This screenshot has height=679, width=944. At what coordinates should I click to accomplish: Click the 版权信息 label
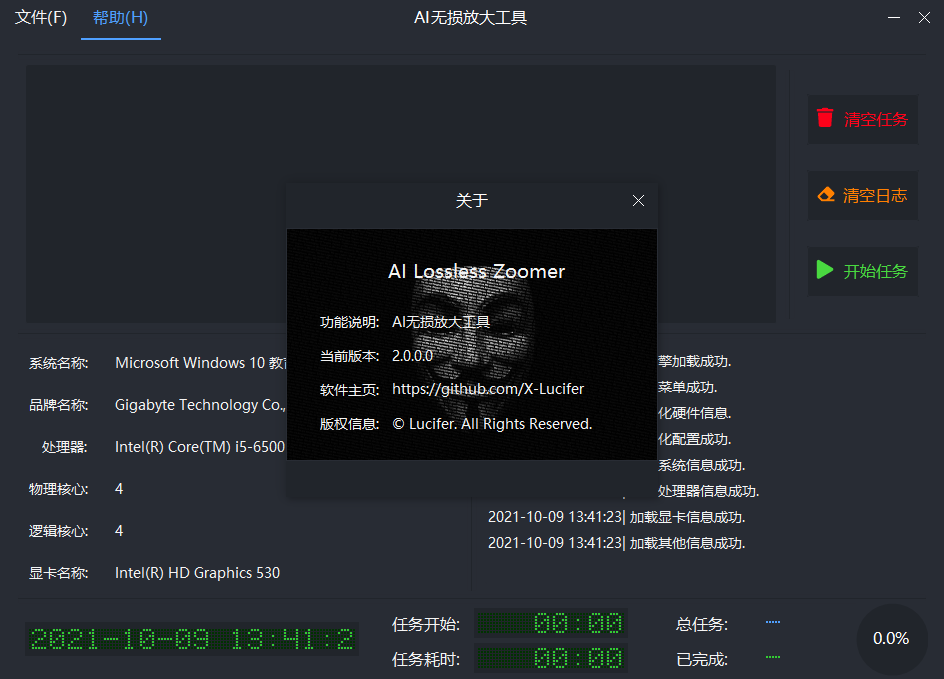pyautogui.click(x=349, y=424)
